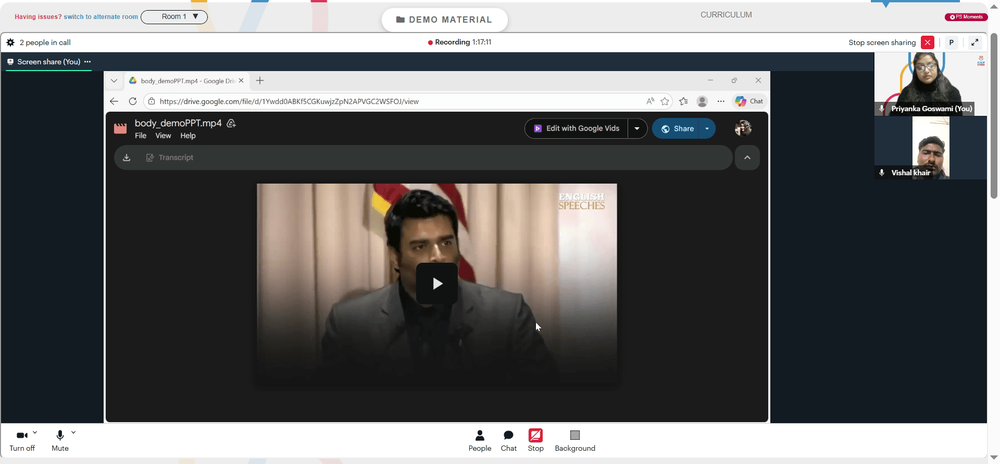Click the cloud status icon beside filename

232,123
